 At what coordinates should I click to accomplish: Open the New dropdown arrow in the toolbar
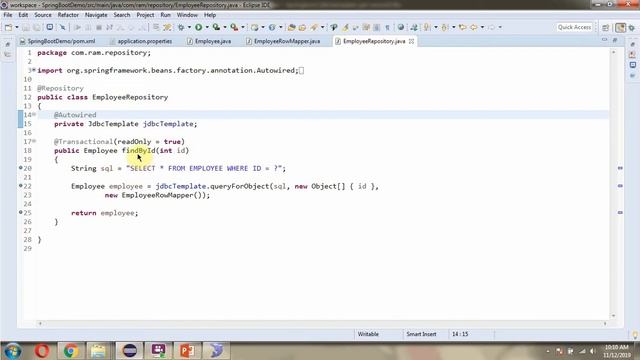click(x=17, y=27)
